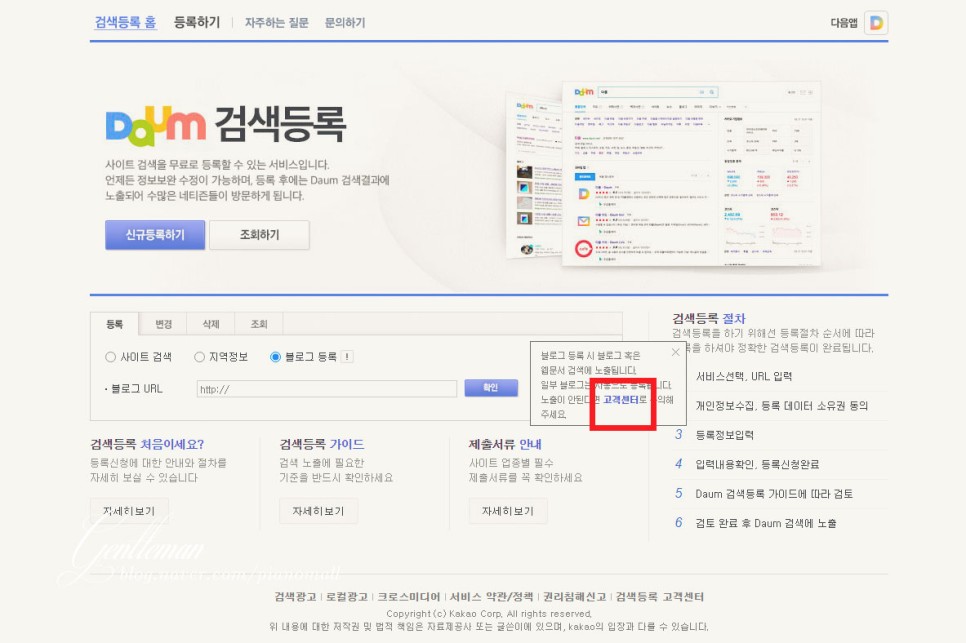The height and width of the screenshot is (643, 966).
Task: Switch to the 변경 tab
Action: point(163,324)
